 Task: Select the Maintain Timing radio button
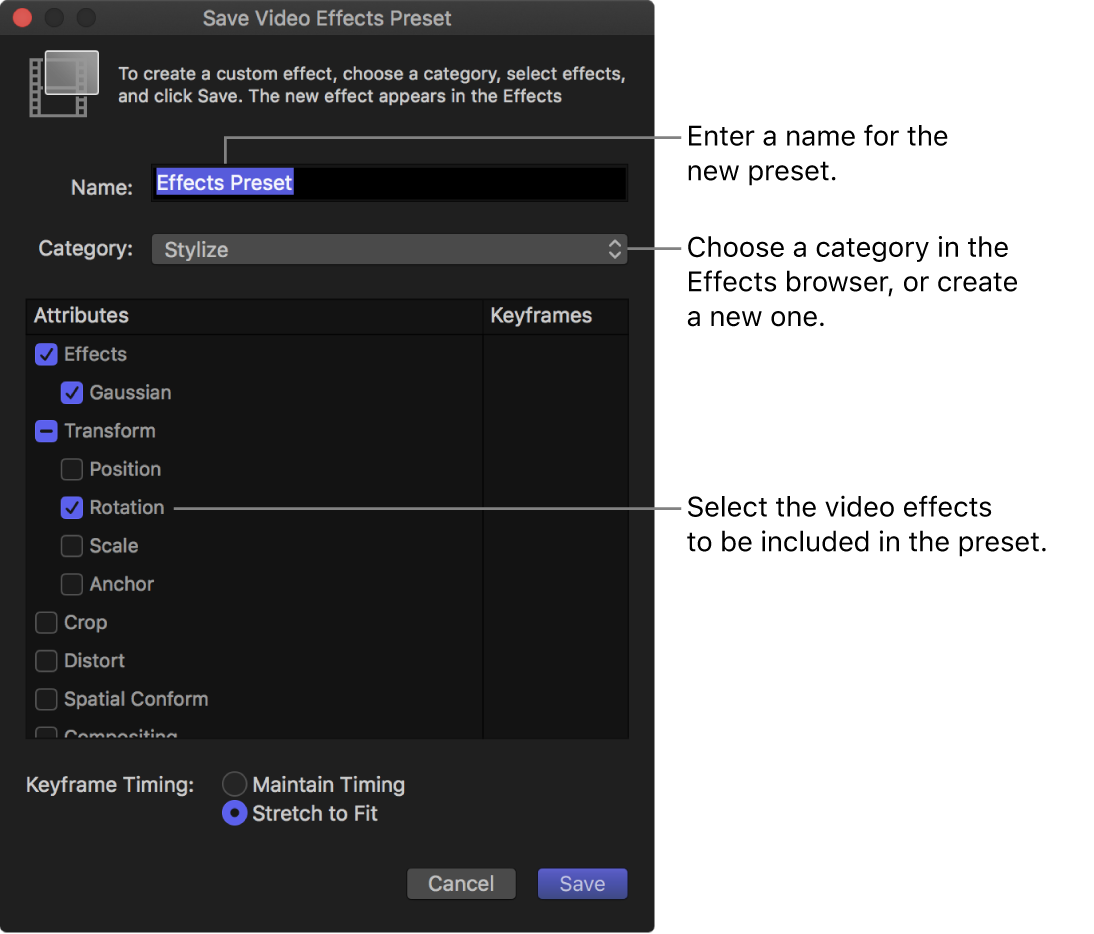(234, 784)
